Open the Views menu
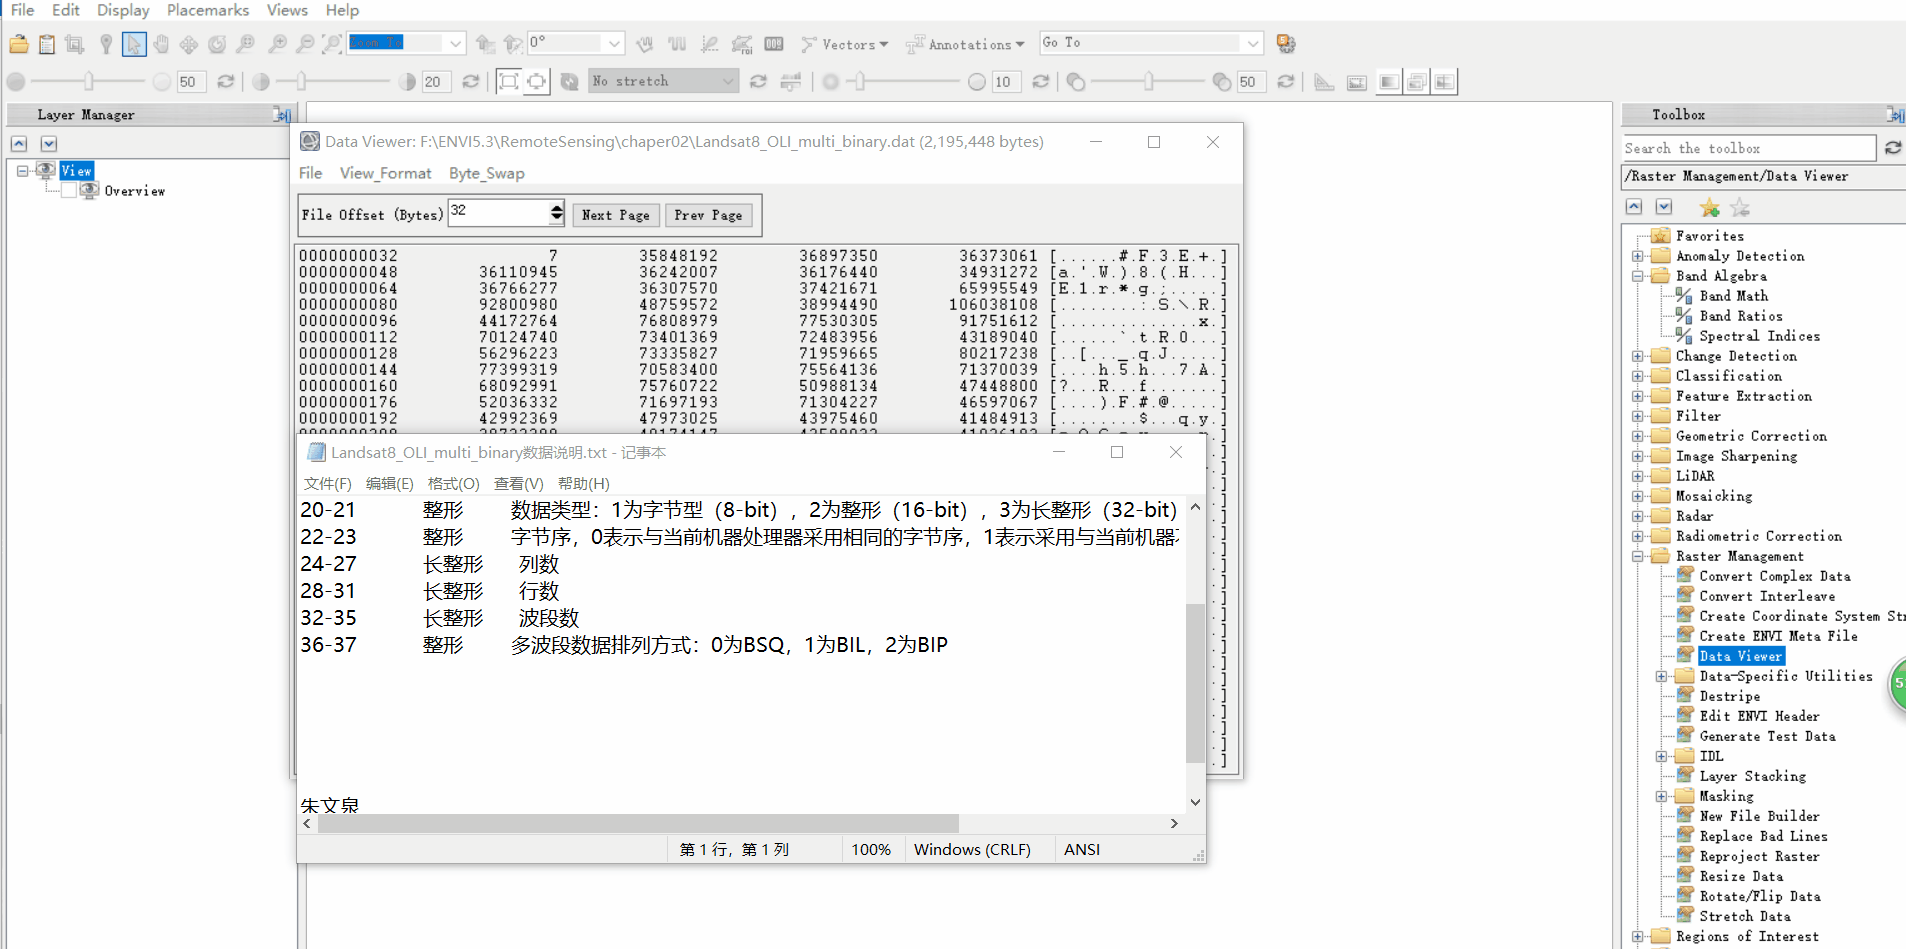The height and width of the screenshot is (949, 1906). tap(287, 10)
